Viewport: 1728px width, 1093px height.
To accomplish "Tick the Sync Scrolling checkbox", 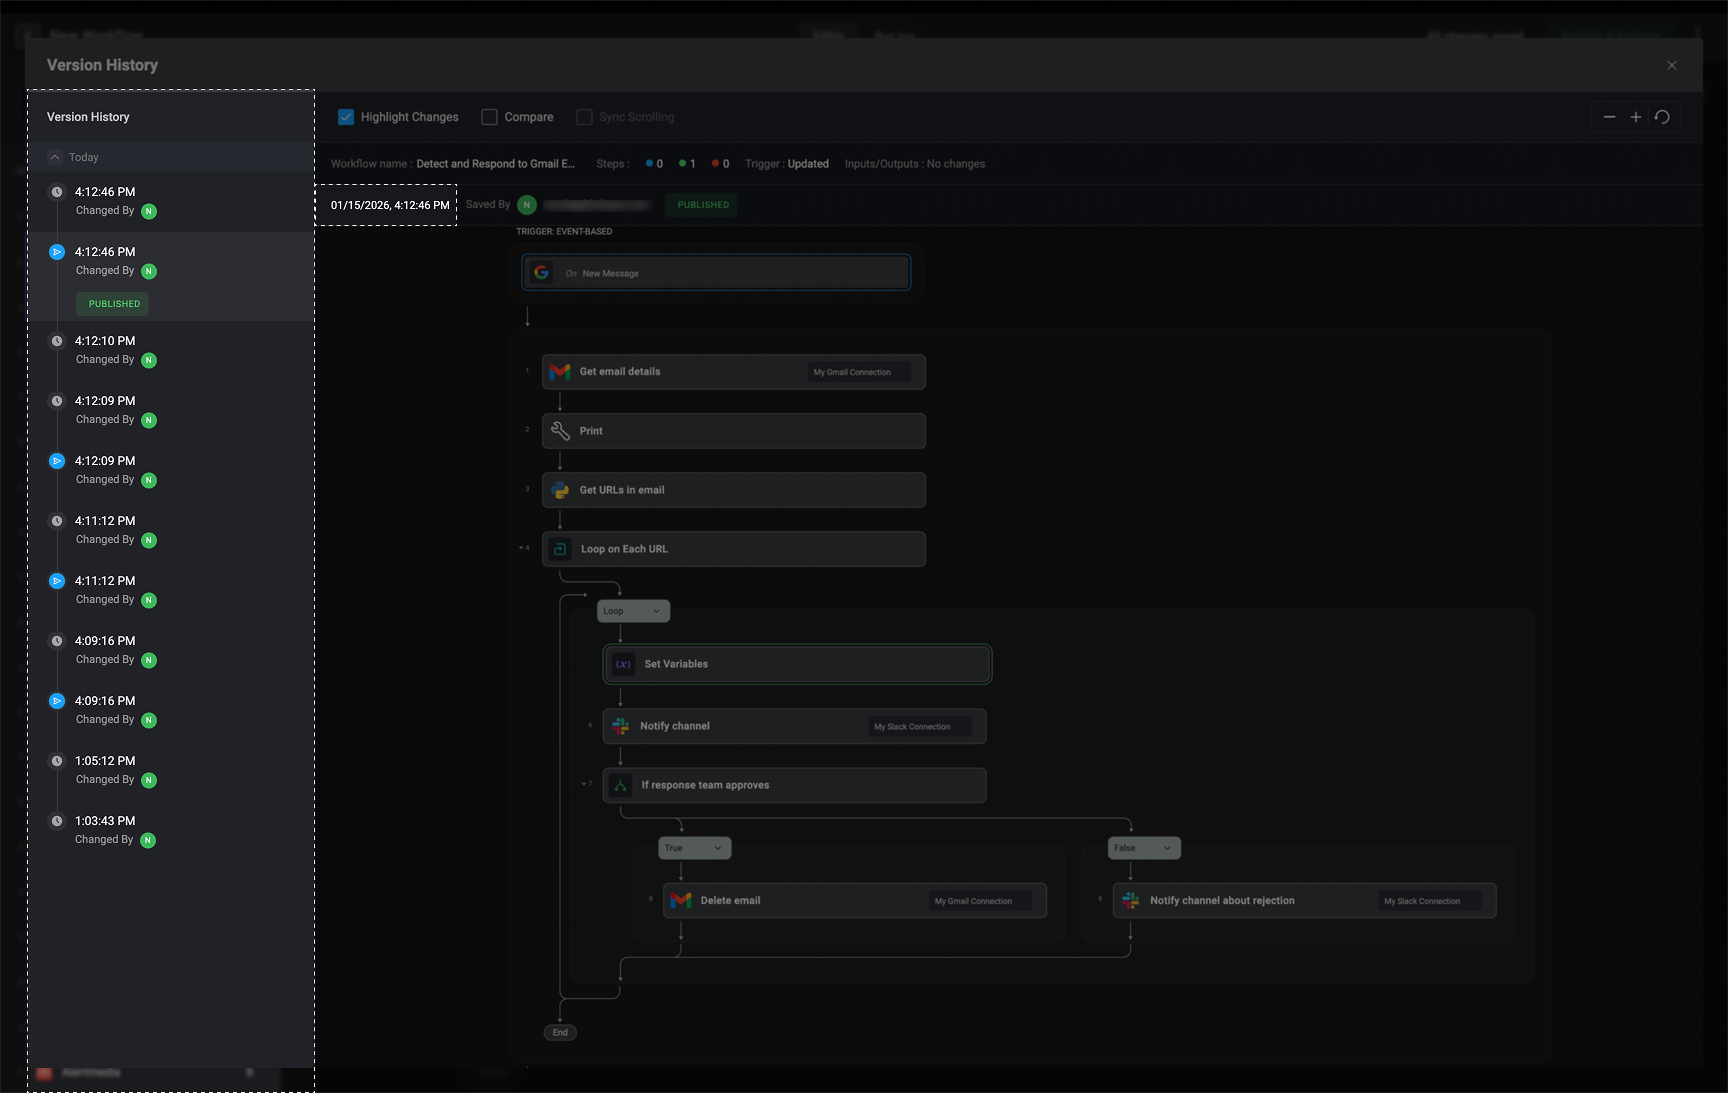I will coord(584,117).
